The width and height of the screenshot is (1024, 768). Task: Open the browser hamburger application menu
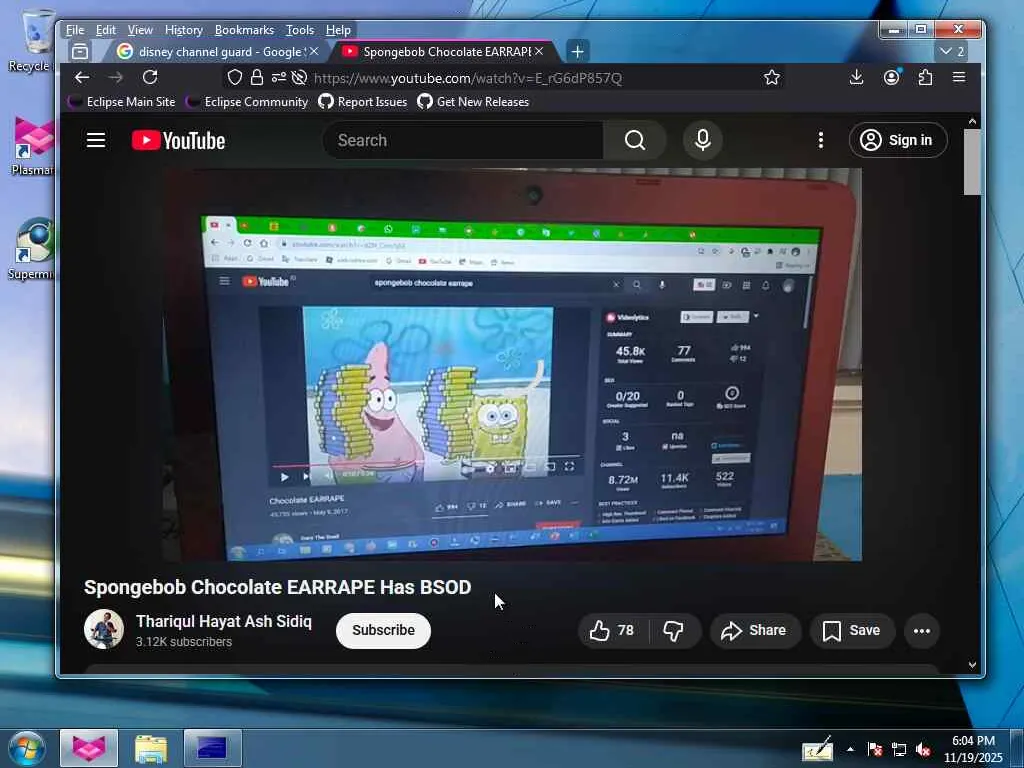(959, 78)
